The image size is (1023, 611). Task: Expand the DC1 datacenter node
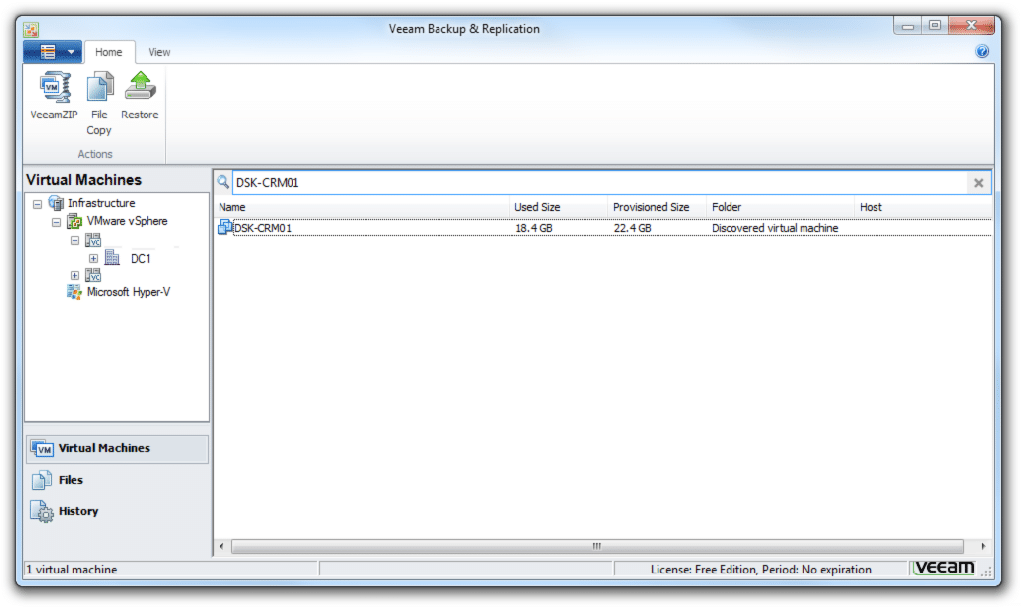[93, 259]
